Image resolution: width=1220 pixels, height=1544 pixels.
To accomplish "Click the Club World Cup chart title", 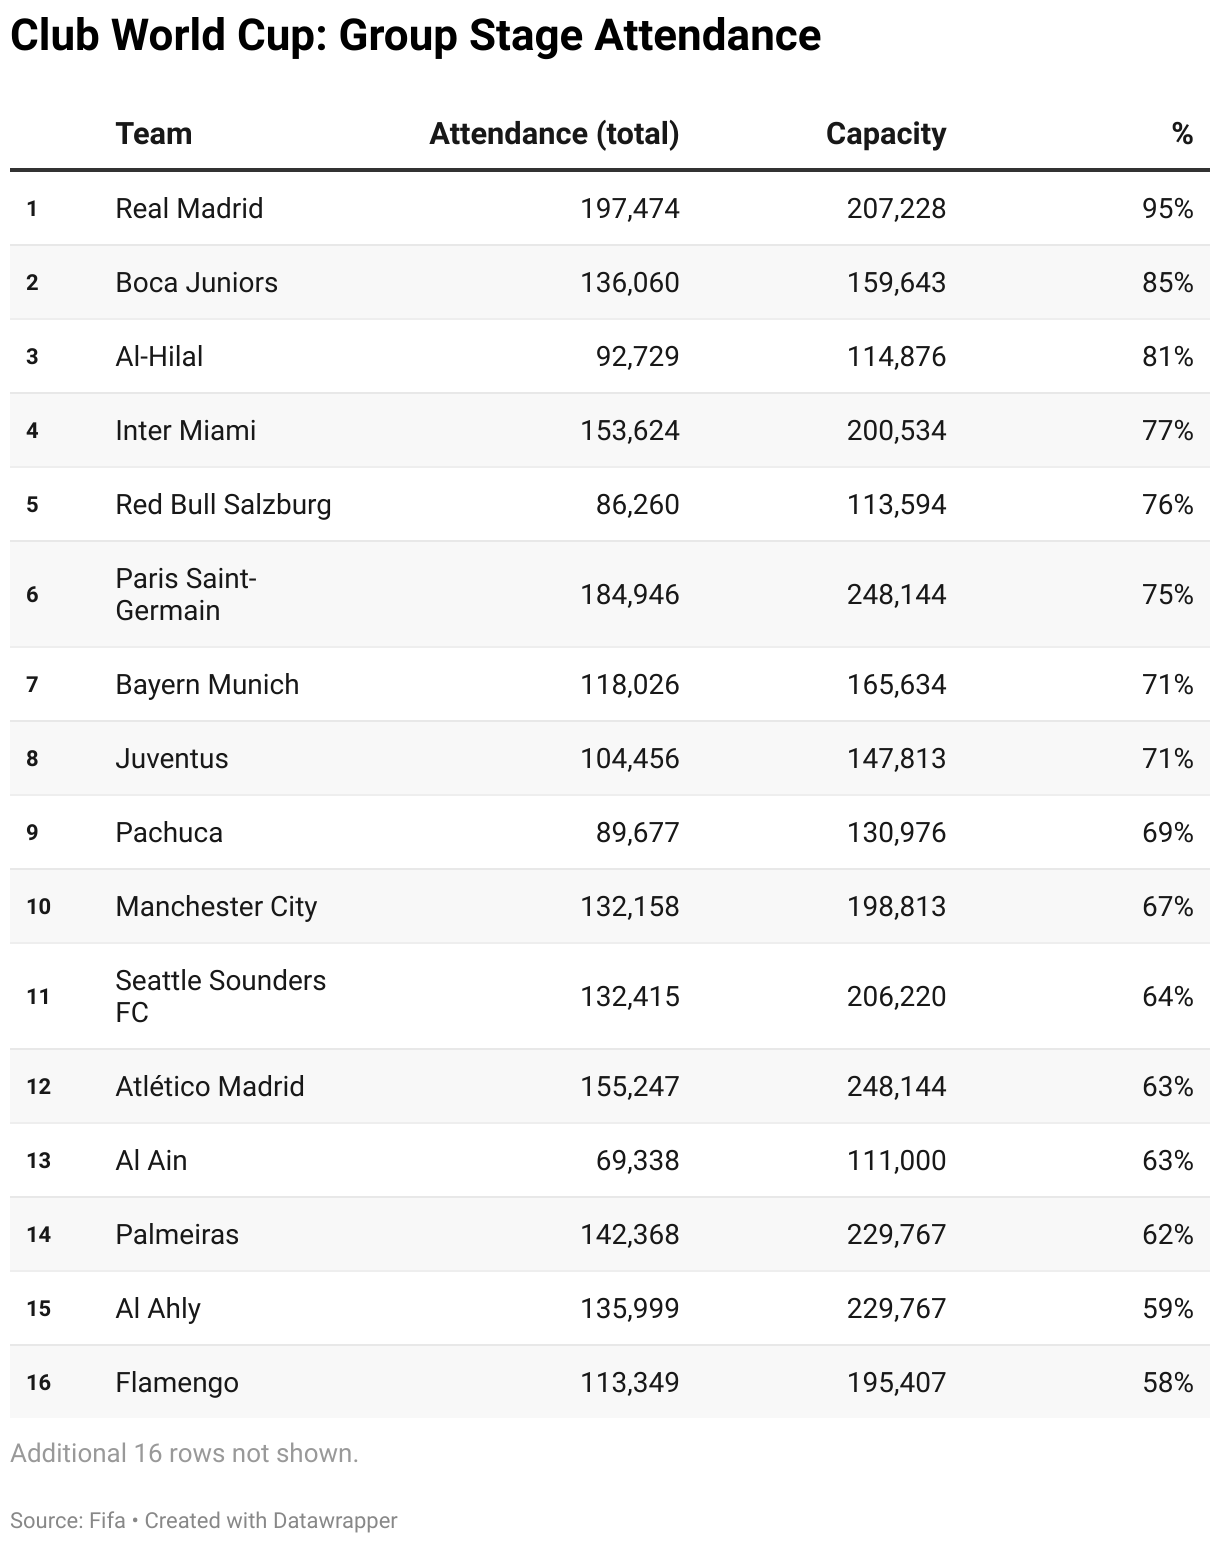I will [x=415, y=36].
